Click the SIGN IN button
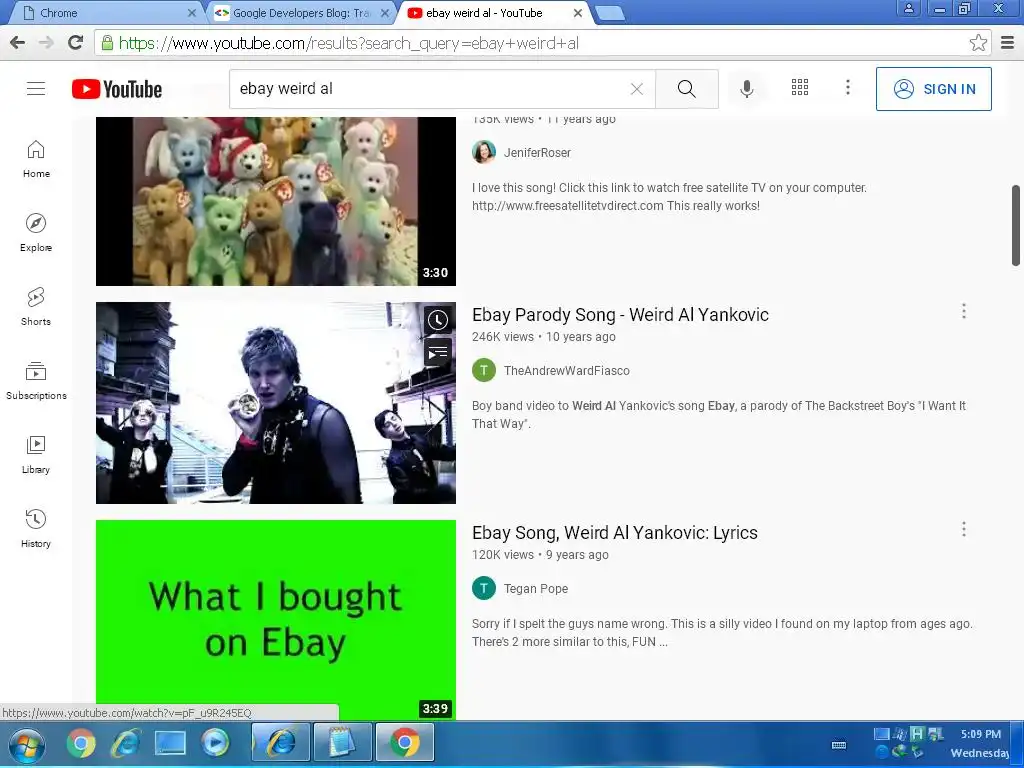1024x768 pixels. tap(933, 89)
